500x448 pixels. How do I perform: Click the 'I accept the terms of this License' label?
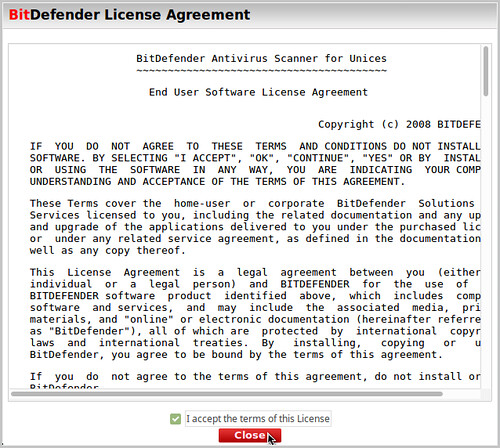point(258,419)
